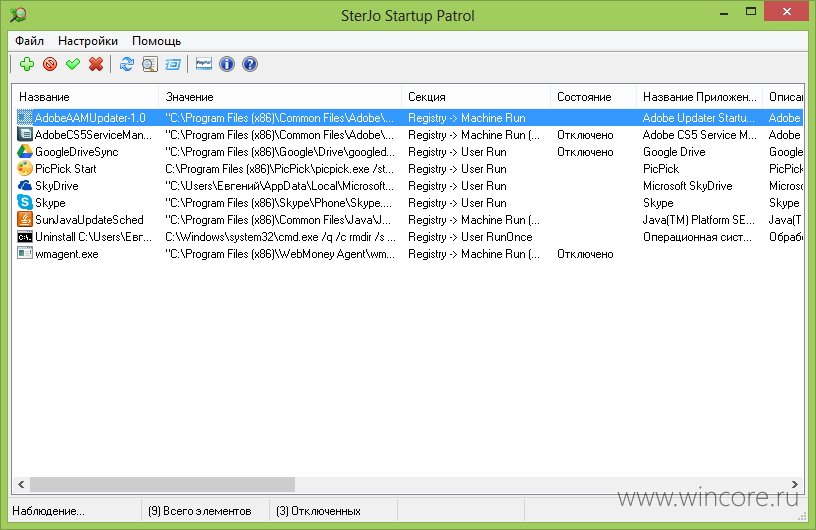Open the Настройки menu
This screenshot has height=530, width=816.
tap(88, 41)
